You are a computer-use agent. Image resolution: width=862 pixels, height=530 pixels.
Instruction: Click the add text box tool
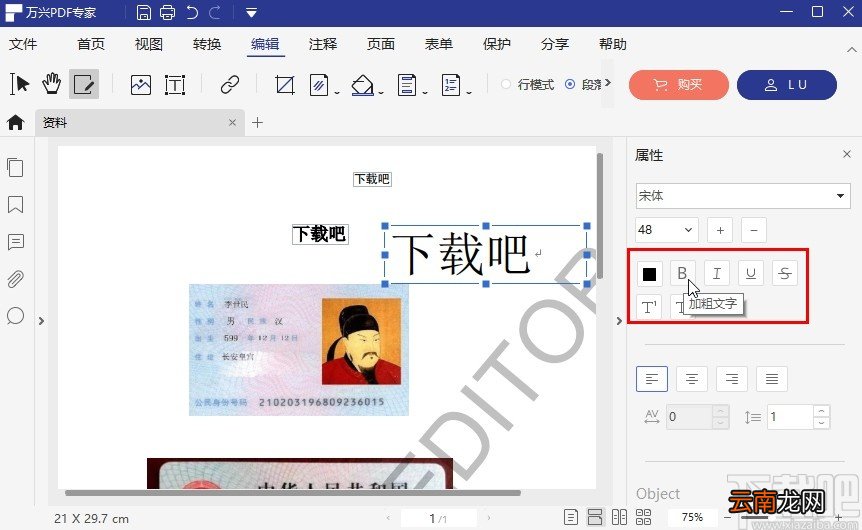(175, 85)
